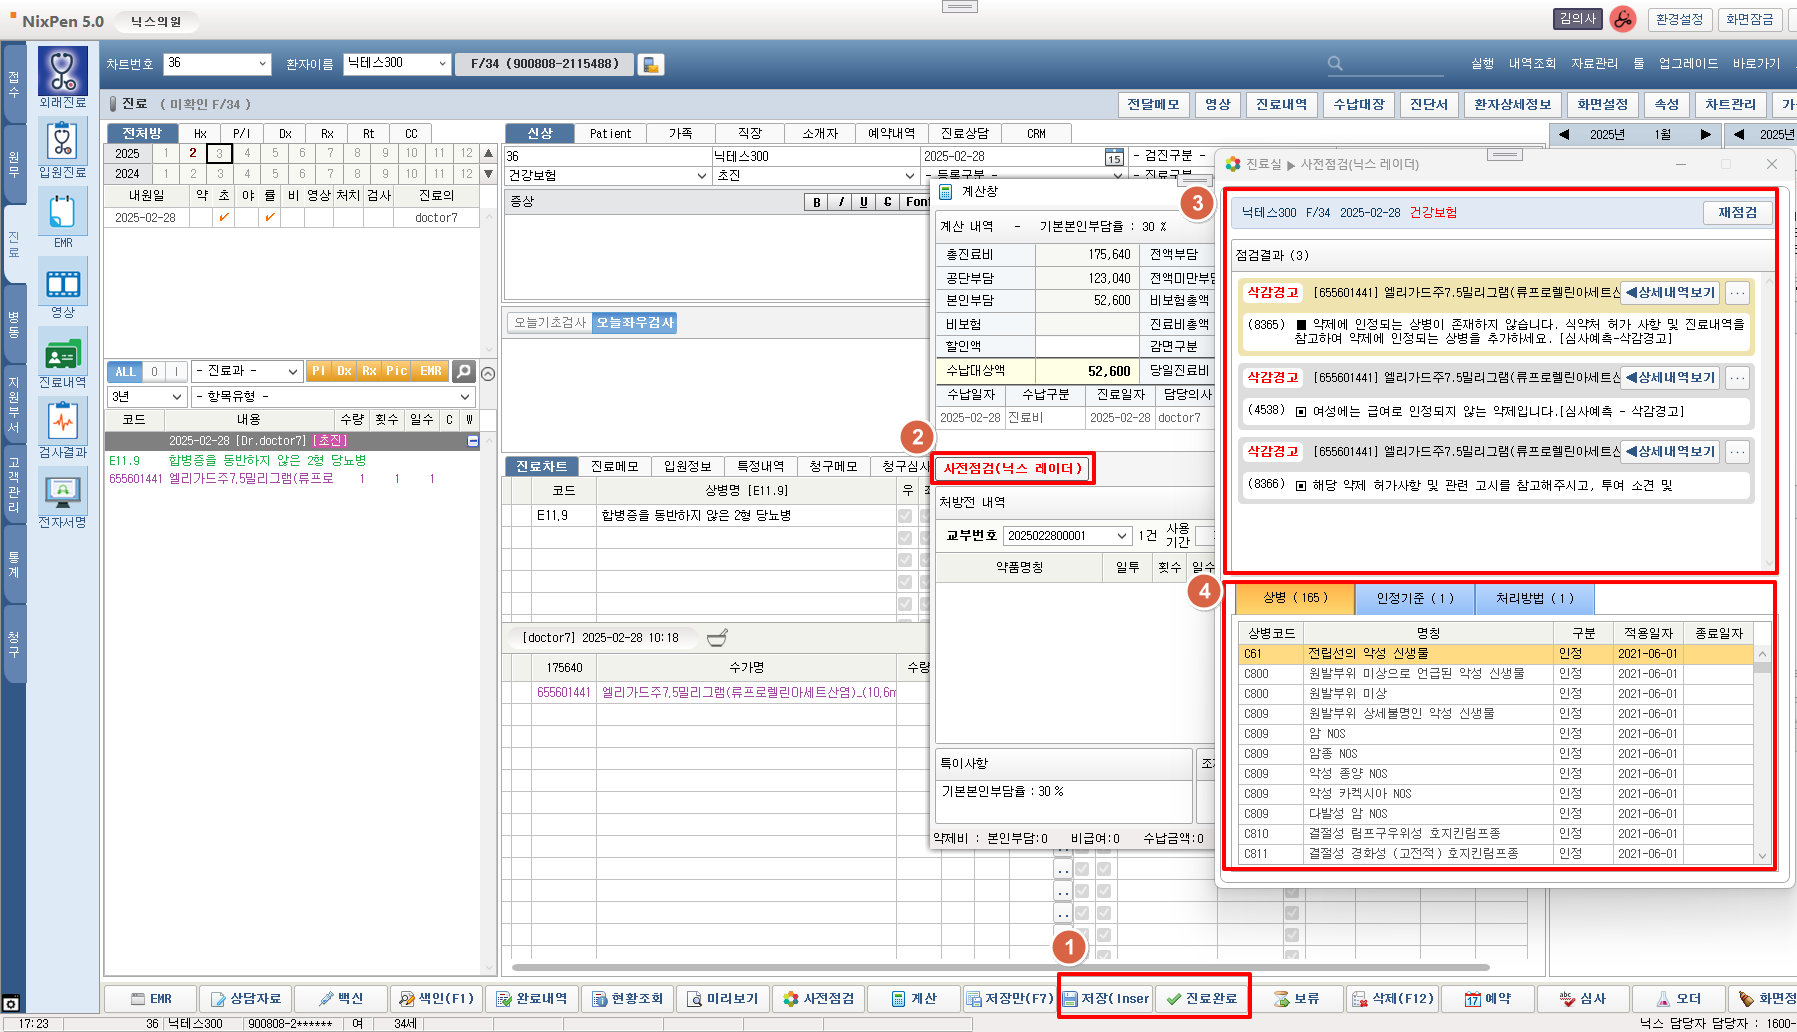1797x1032 pixels.
Task: Toggle the checkbox in the E11.9 diagnosis row
Action: (905, 516)
